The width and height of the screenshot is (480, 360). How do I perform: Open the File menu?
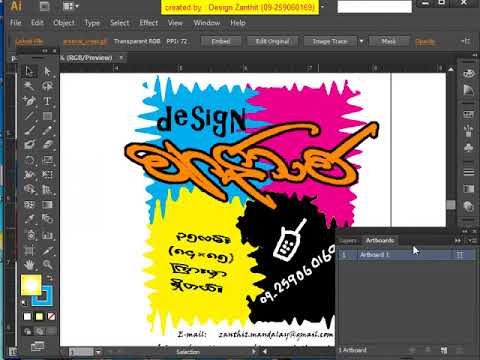[16, 23]
